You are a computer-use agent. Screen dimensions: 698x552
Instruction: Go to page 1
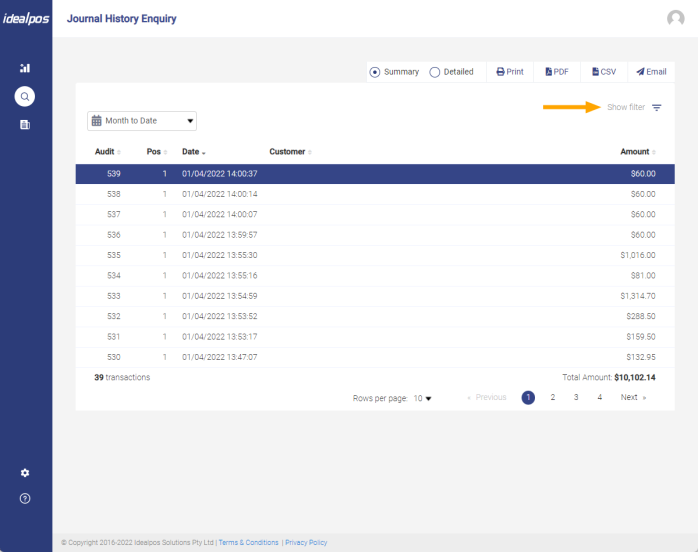[x=528, y=397]
